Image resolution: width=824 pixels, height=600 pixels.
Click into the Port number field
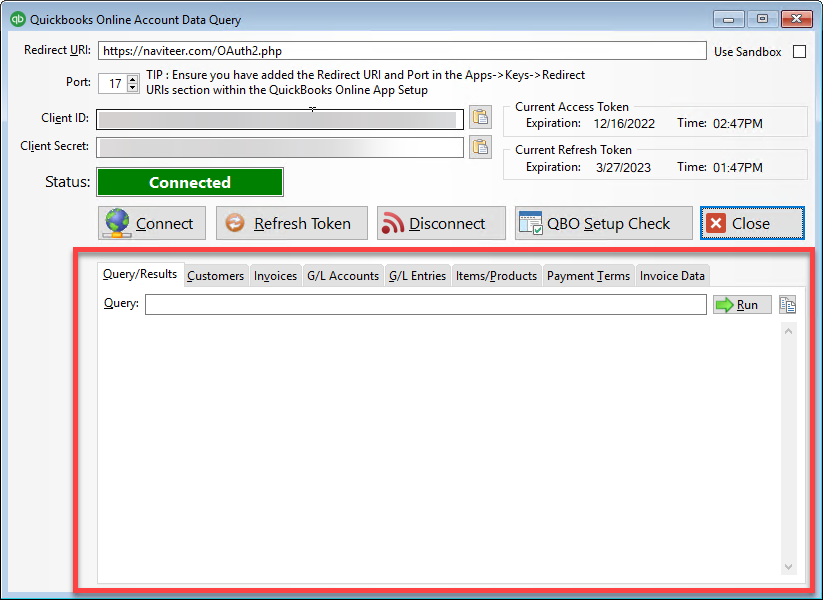113,83
